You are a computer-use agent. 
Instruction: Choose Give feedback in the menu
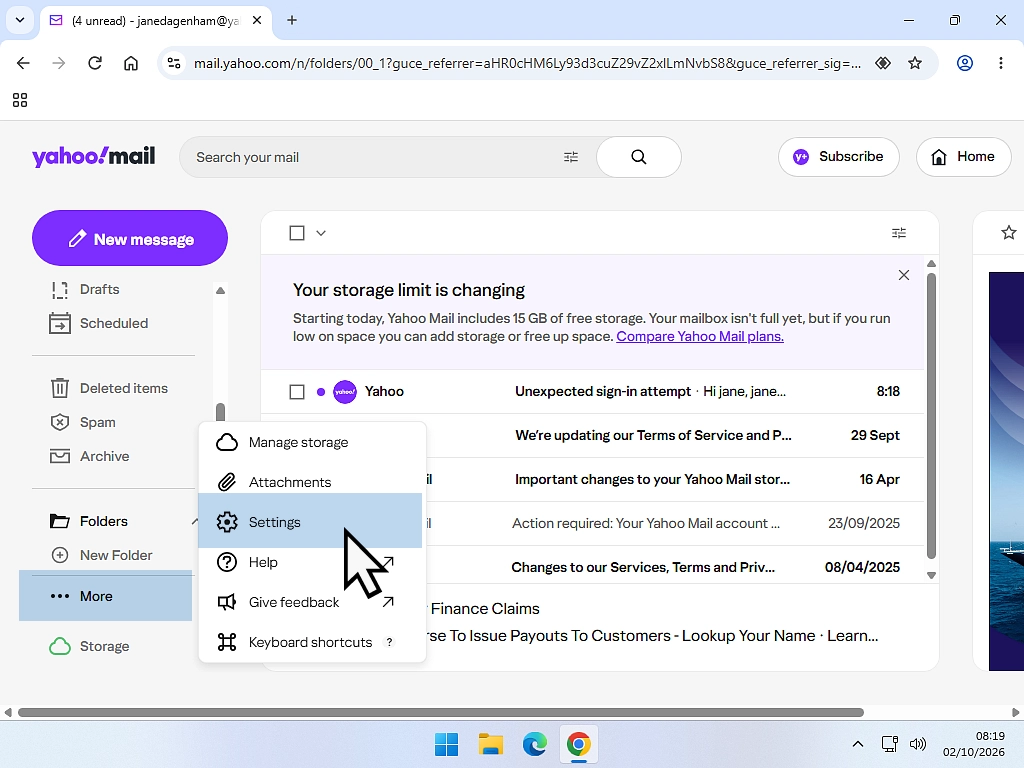click(x=311, y=602)
